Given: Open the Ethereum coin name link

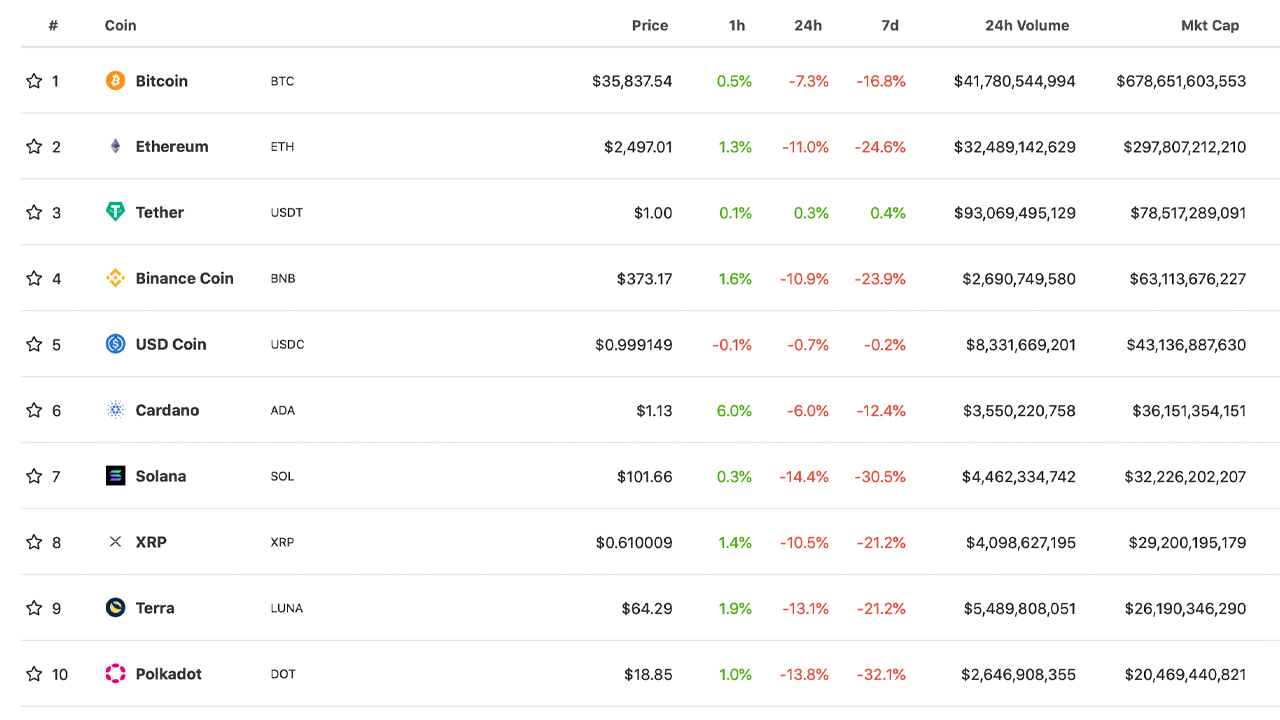Looking at the screenshot, I should [x=172, y=147].
